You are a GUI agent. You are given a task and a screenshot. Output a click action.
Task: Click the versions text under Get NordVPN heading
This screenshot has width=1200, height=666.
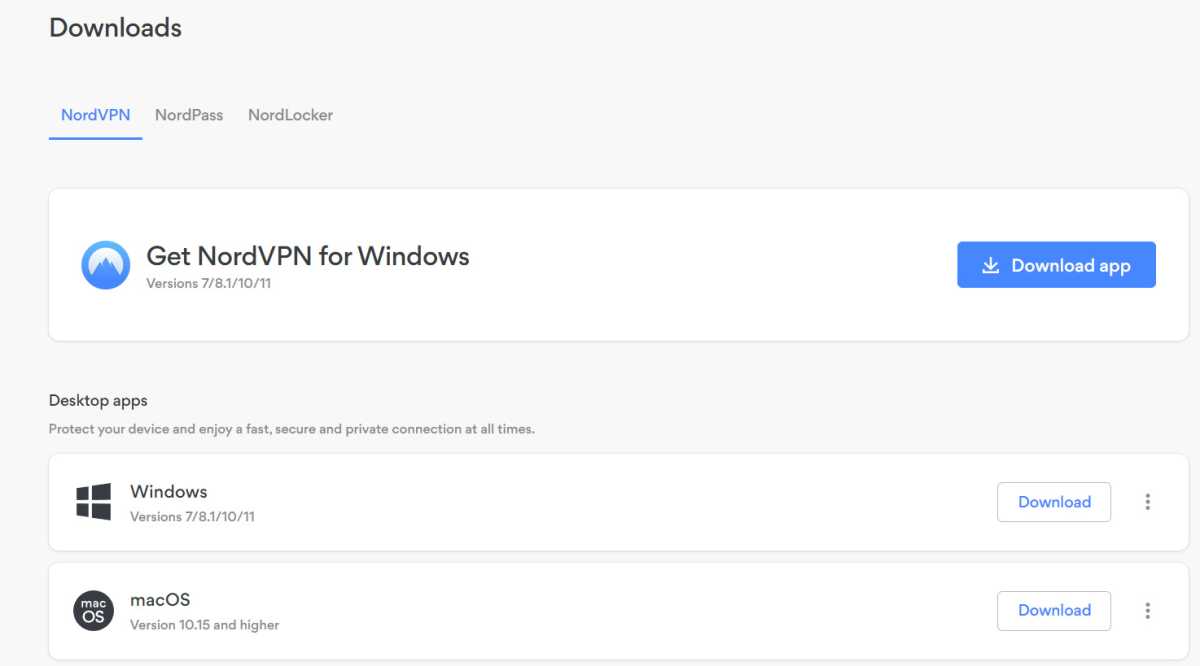tap(209, 283)
